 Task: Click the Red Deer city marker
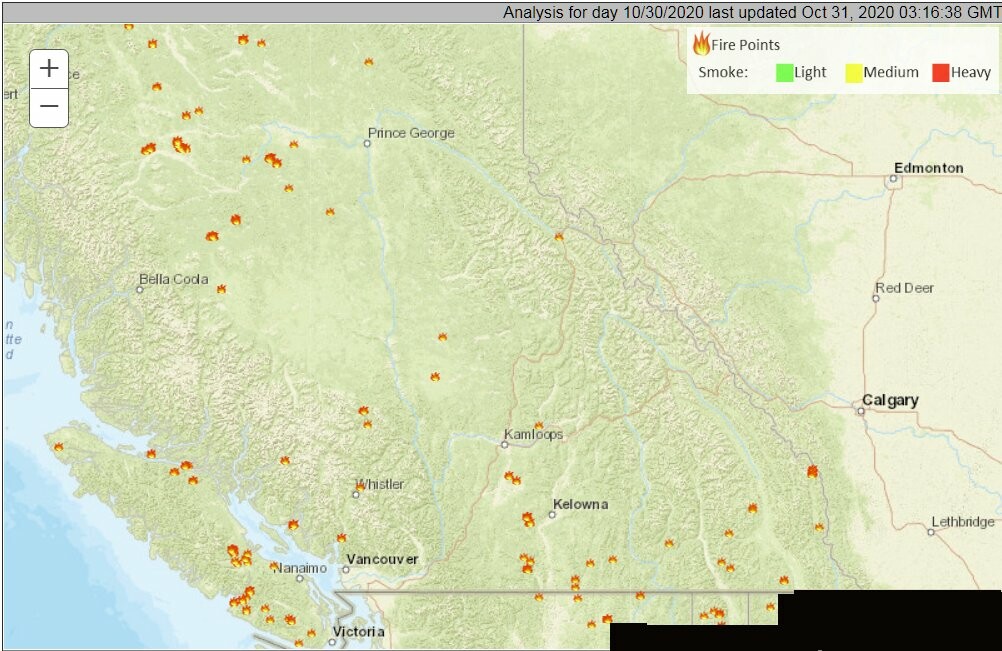click(x=875, y=298)
